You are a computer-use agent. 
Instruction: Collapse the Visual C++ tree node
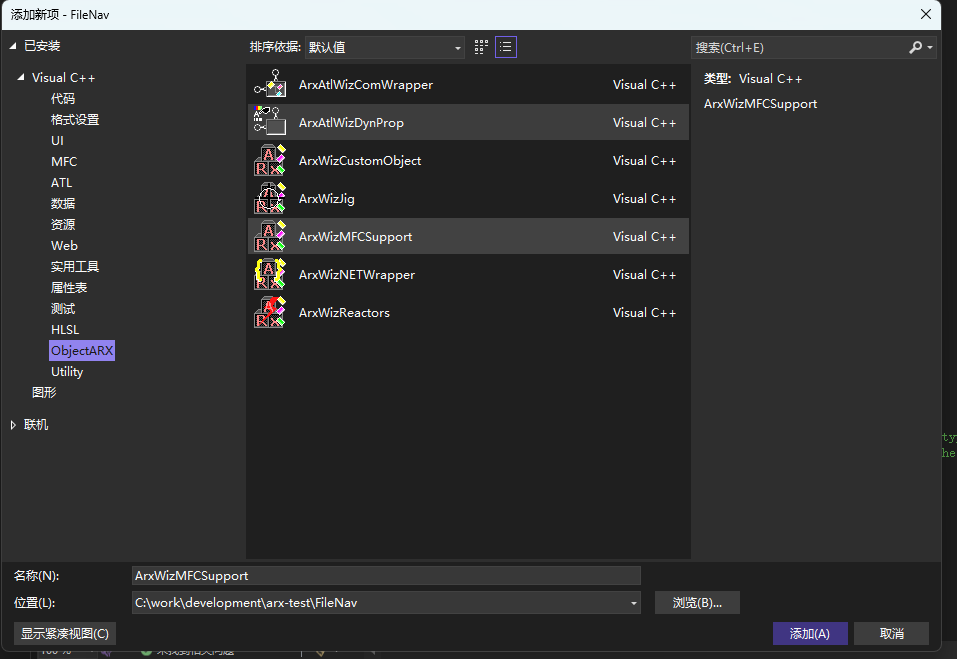tap(21, 78)
